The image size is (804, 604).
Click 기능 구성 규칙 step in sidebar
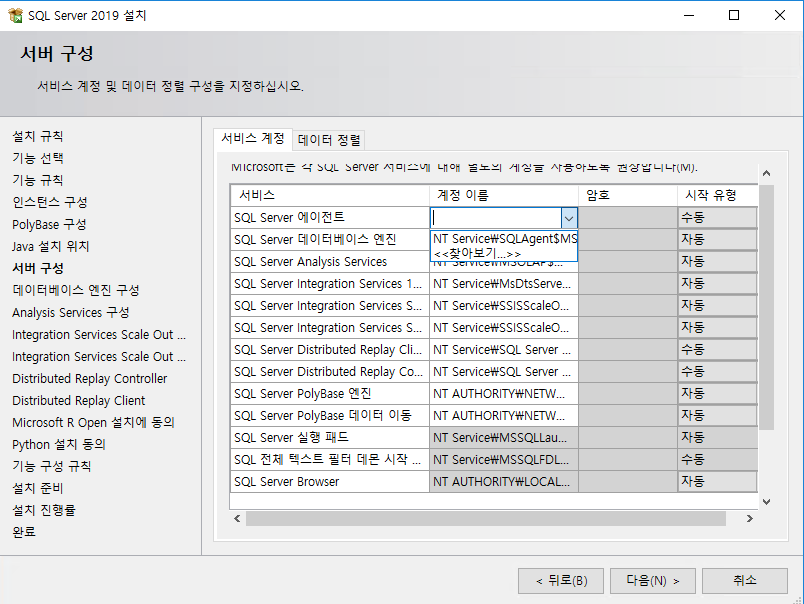(52, 466)
